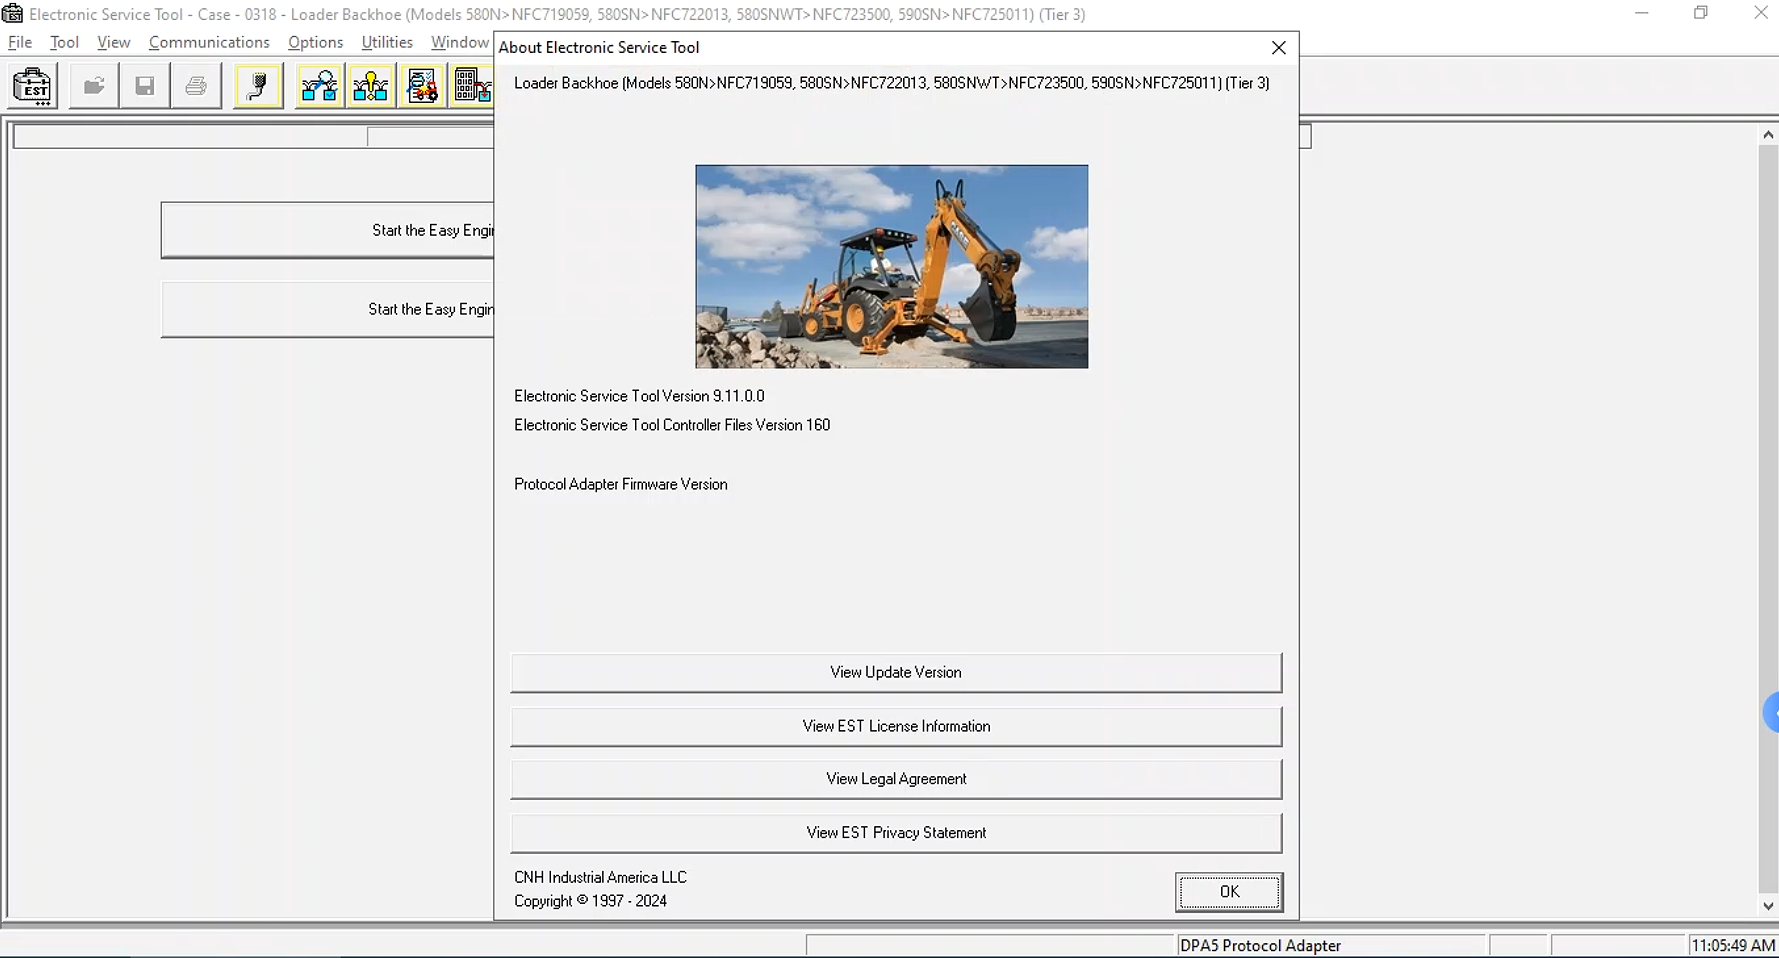This screenshot has height=958, width=1779.
Task: Click the controller status icon with magnifier
Action: click(320, 86)
